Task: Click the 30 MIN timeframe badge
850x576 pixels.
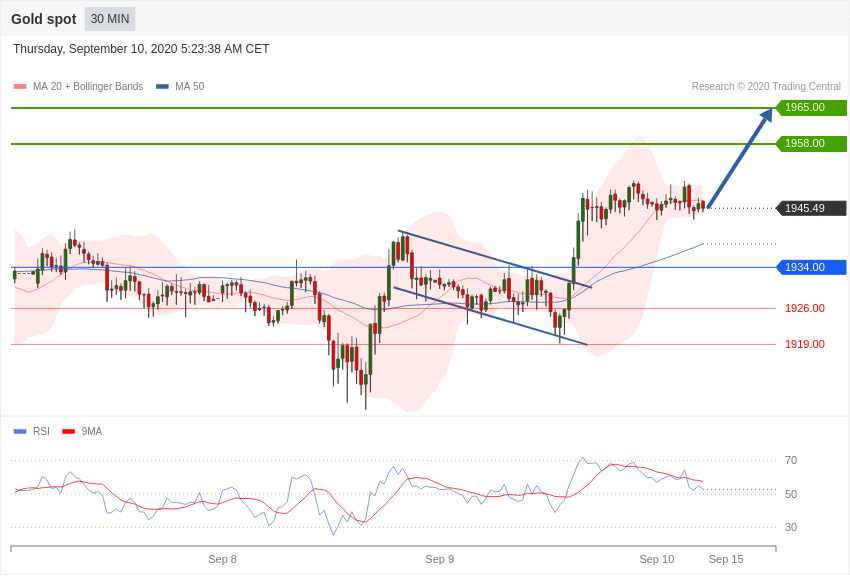Action: (x=110, y=19)
